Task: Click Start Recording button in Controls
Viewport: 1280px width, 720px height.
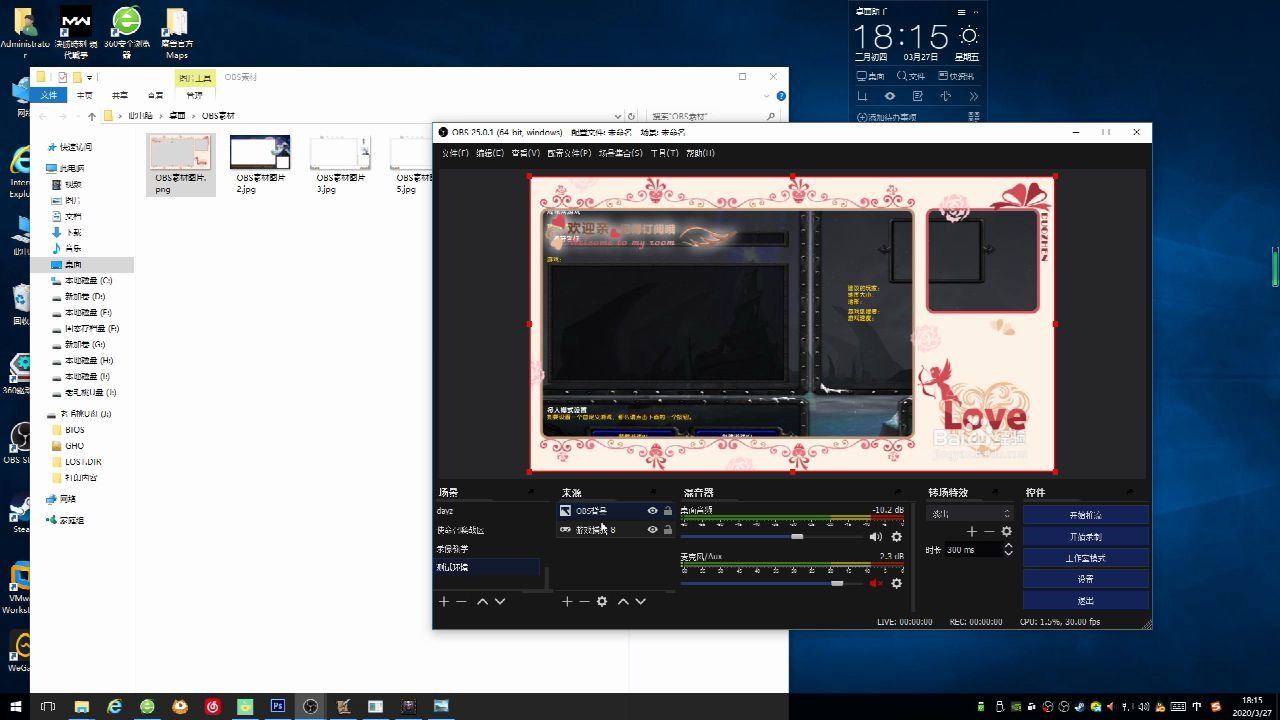Action: tap(1085, 536)
